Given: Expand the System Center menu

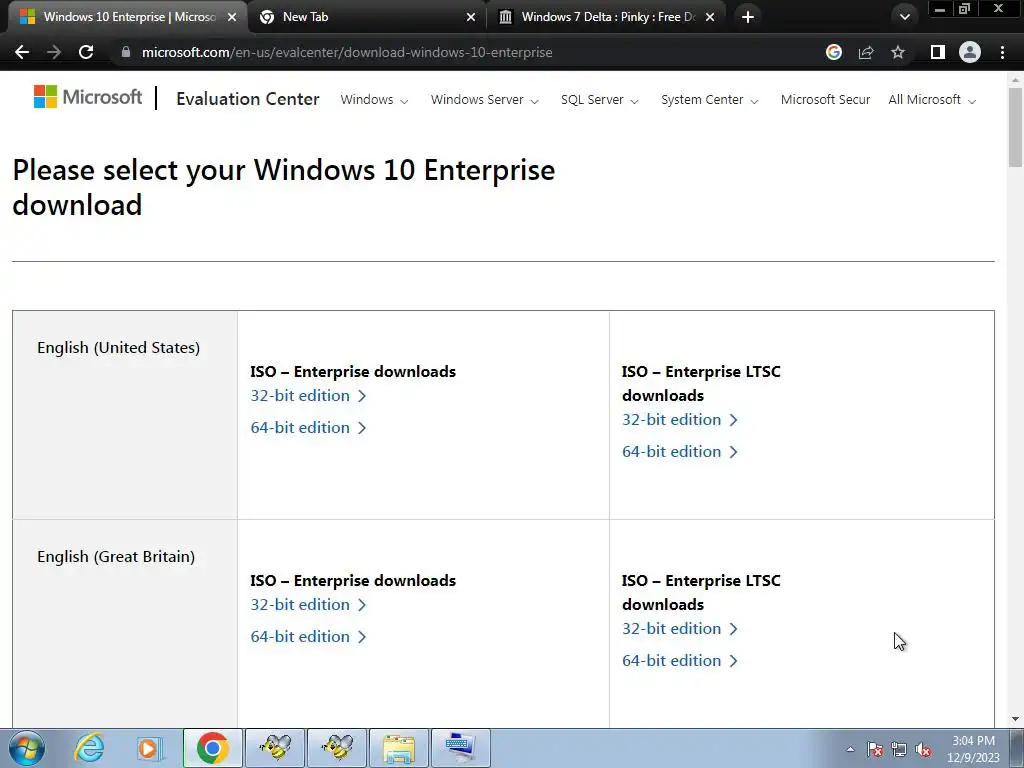Looking at the screenshot, I should (x=709, y=100).
